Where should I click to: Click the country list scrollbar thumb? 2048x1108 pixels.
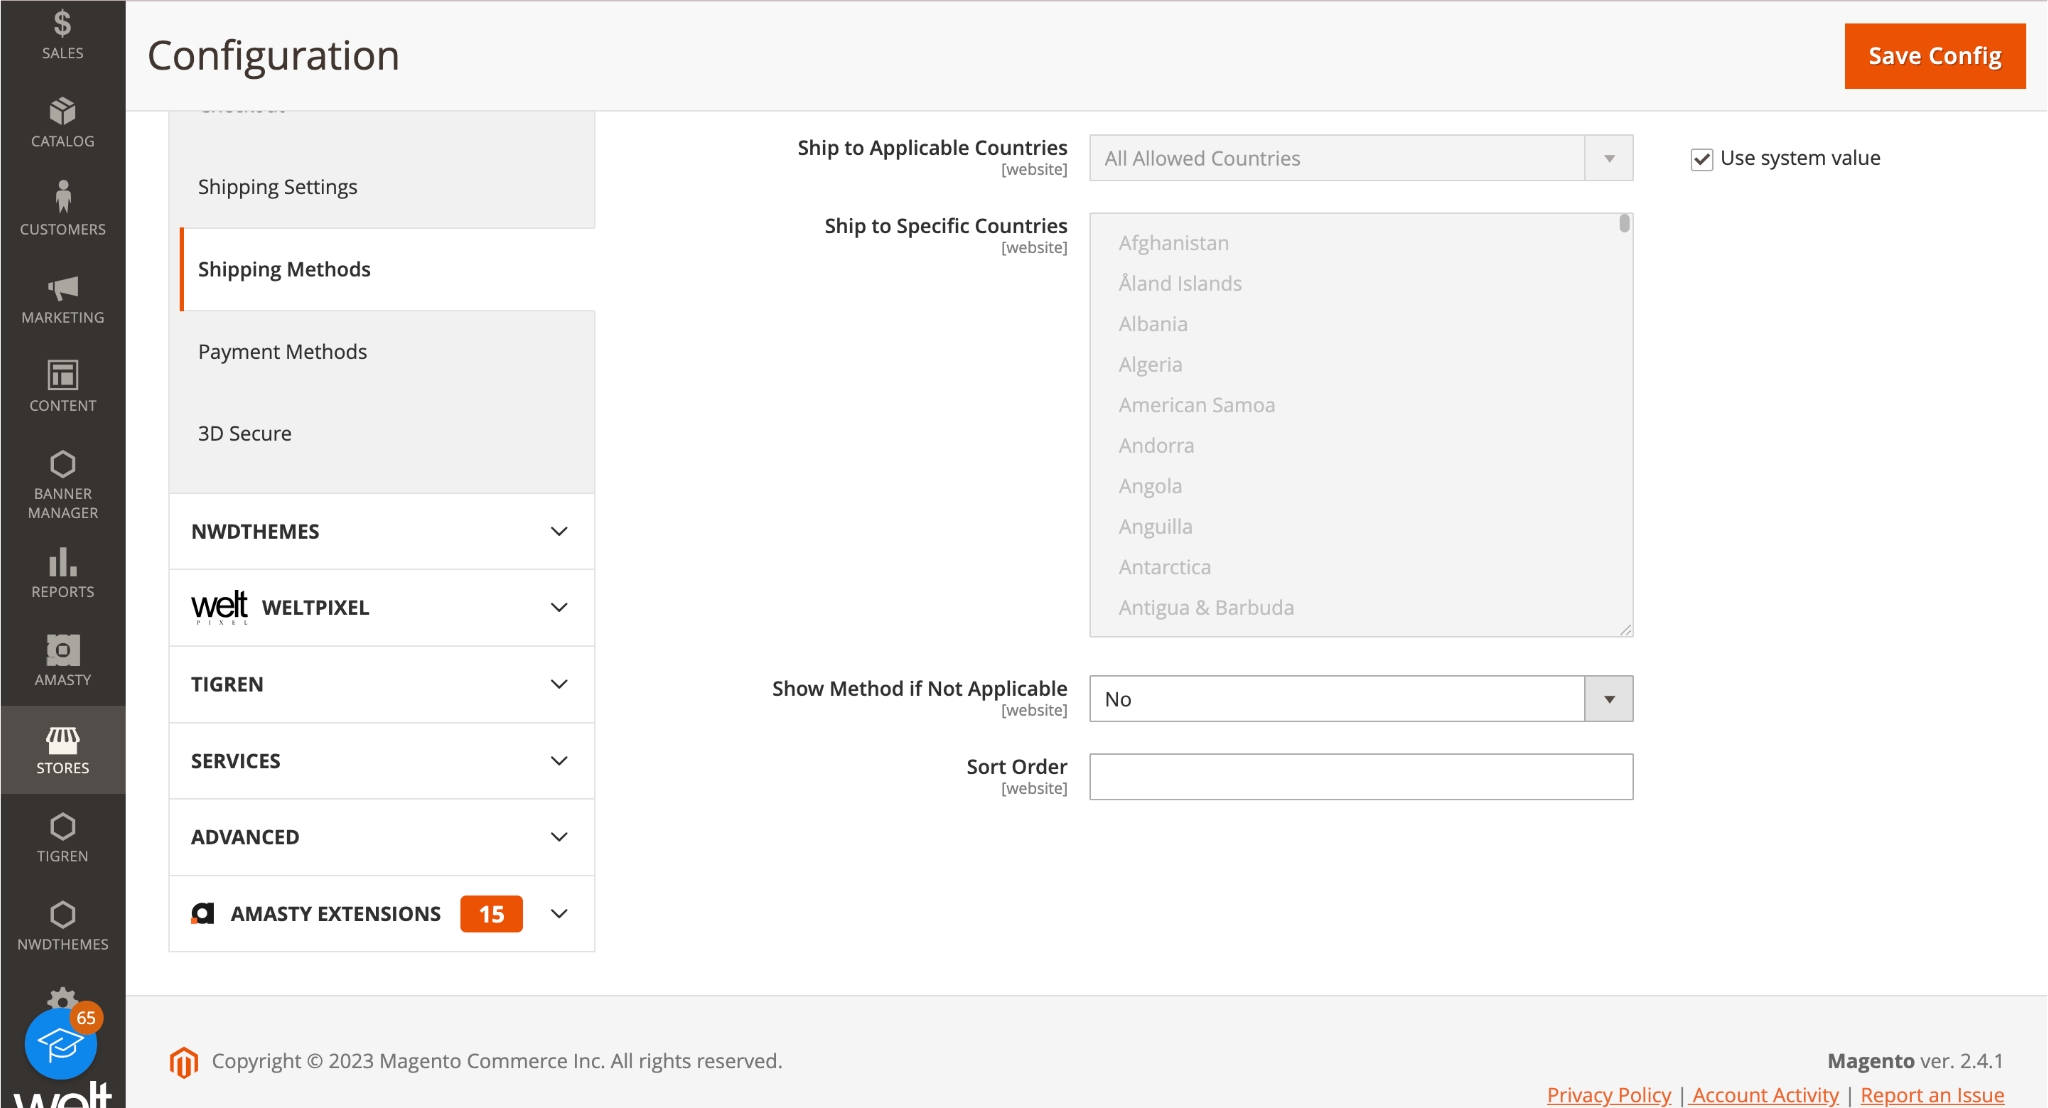point(1624,224)
